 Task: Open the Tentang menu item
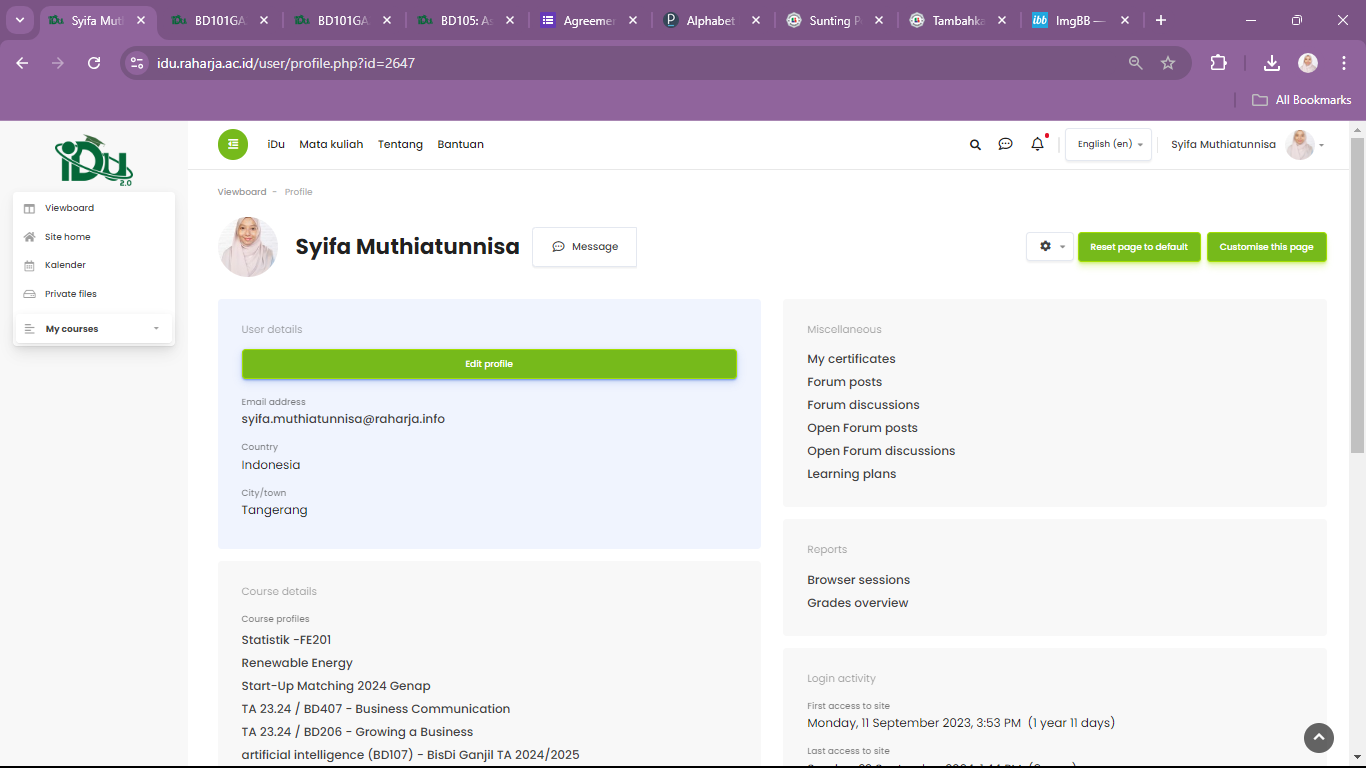point(400,144)
